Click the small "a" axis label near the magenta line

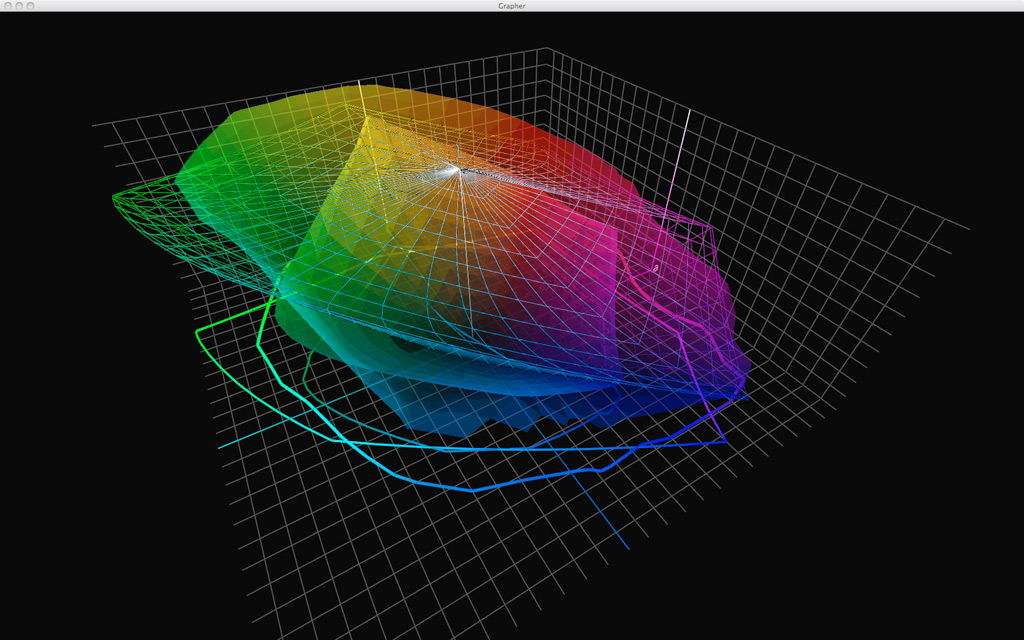click(x=656, y=268)
